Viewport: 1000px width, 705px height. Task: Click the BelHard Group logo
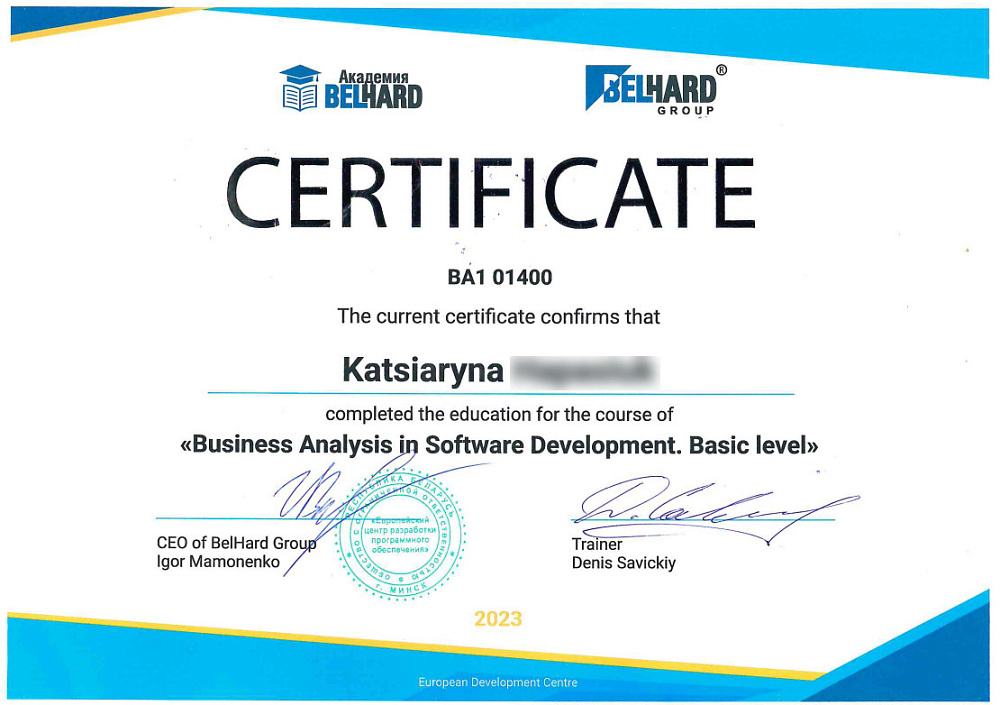pos(652,90)
